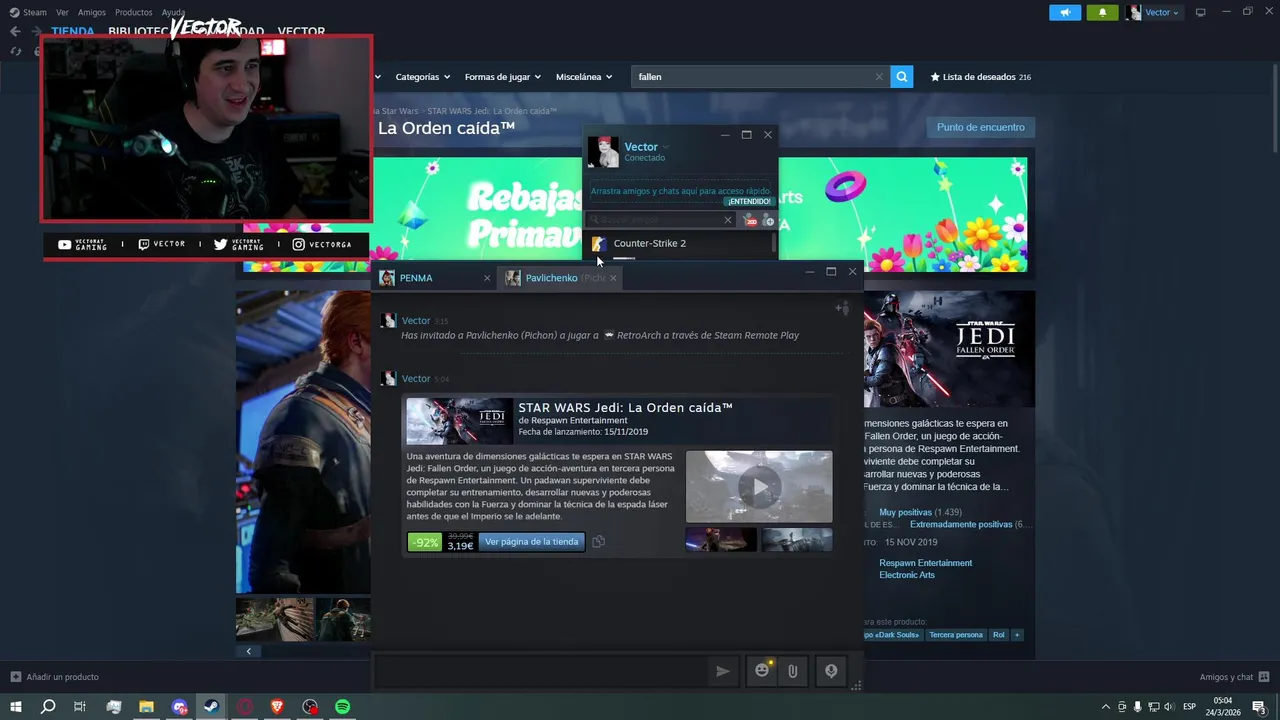Click the attach file paperclip icon
This screenshot has width=1280, height=720.
793,671
